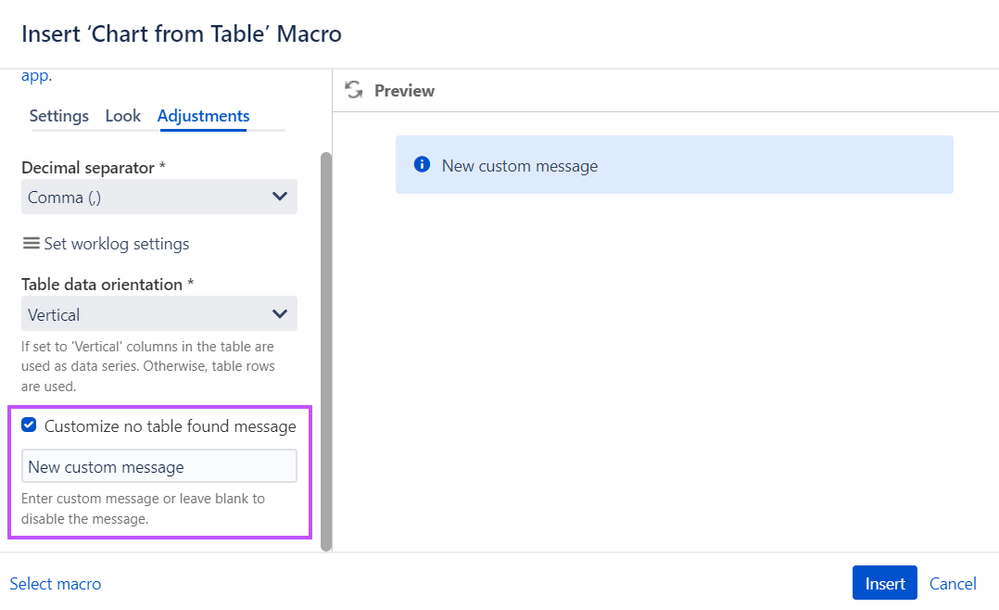Viewport: 999px width, 610px height.
Task: Click the Preview heading label
Action: point(404,90)
